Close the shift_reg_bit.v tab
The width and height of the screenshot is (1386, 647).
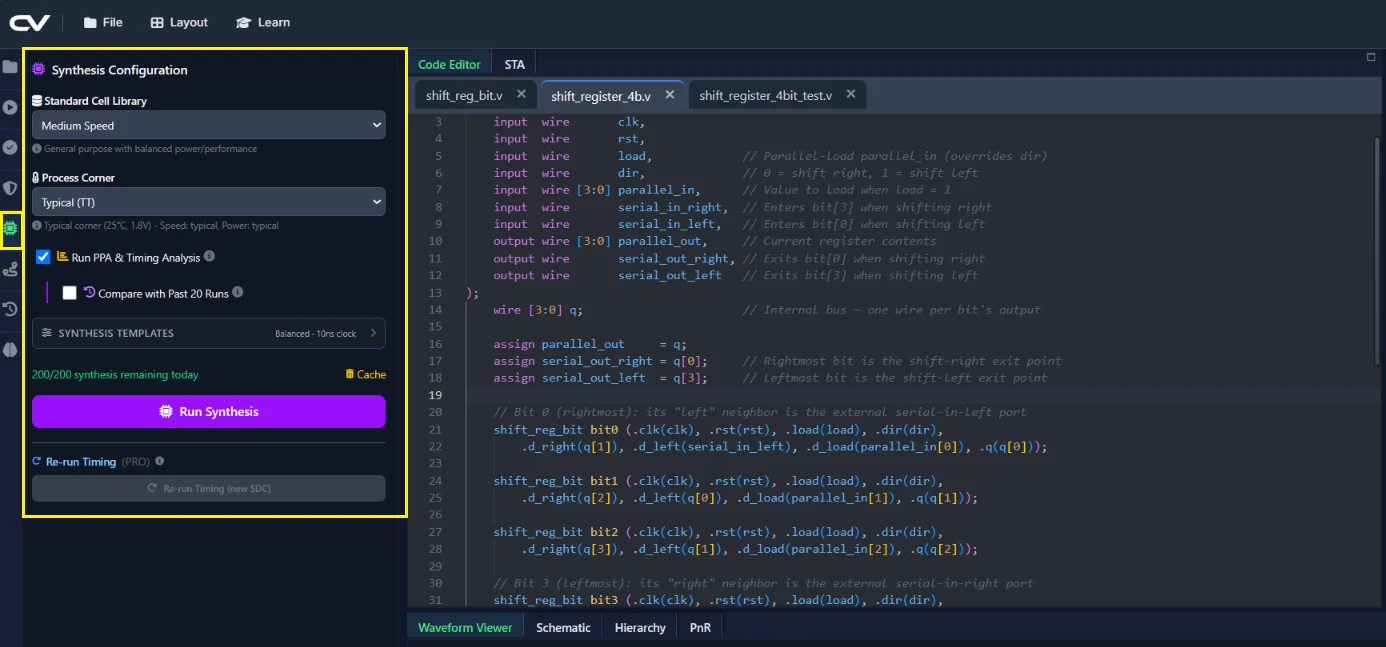pyautogui.click(x=522, y=95)
